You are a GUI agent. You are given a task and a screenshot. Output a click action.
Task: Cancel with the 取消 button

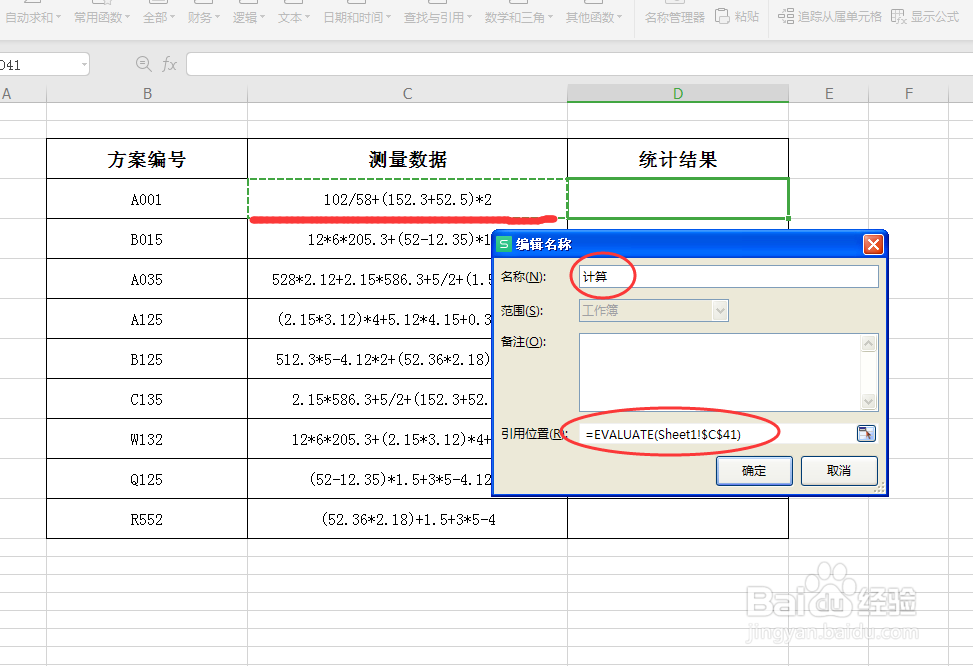(x=839, y=470)
